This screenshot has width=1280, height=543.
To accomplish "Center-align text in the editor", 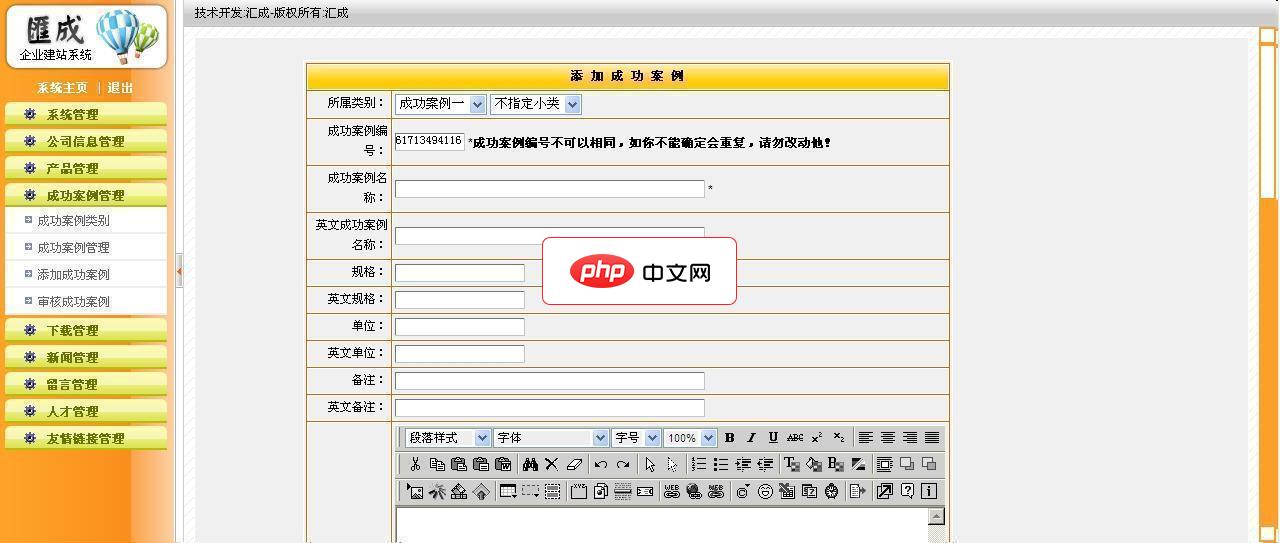I will tap(888, 437).
